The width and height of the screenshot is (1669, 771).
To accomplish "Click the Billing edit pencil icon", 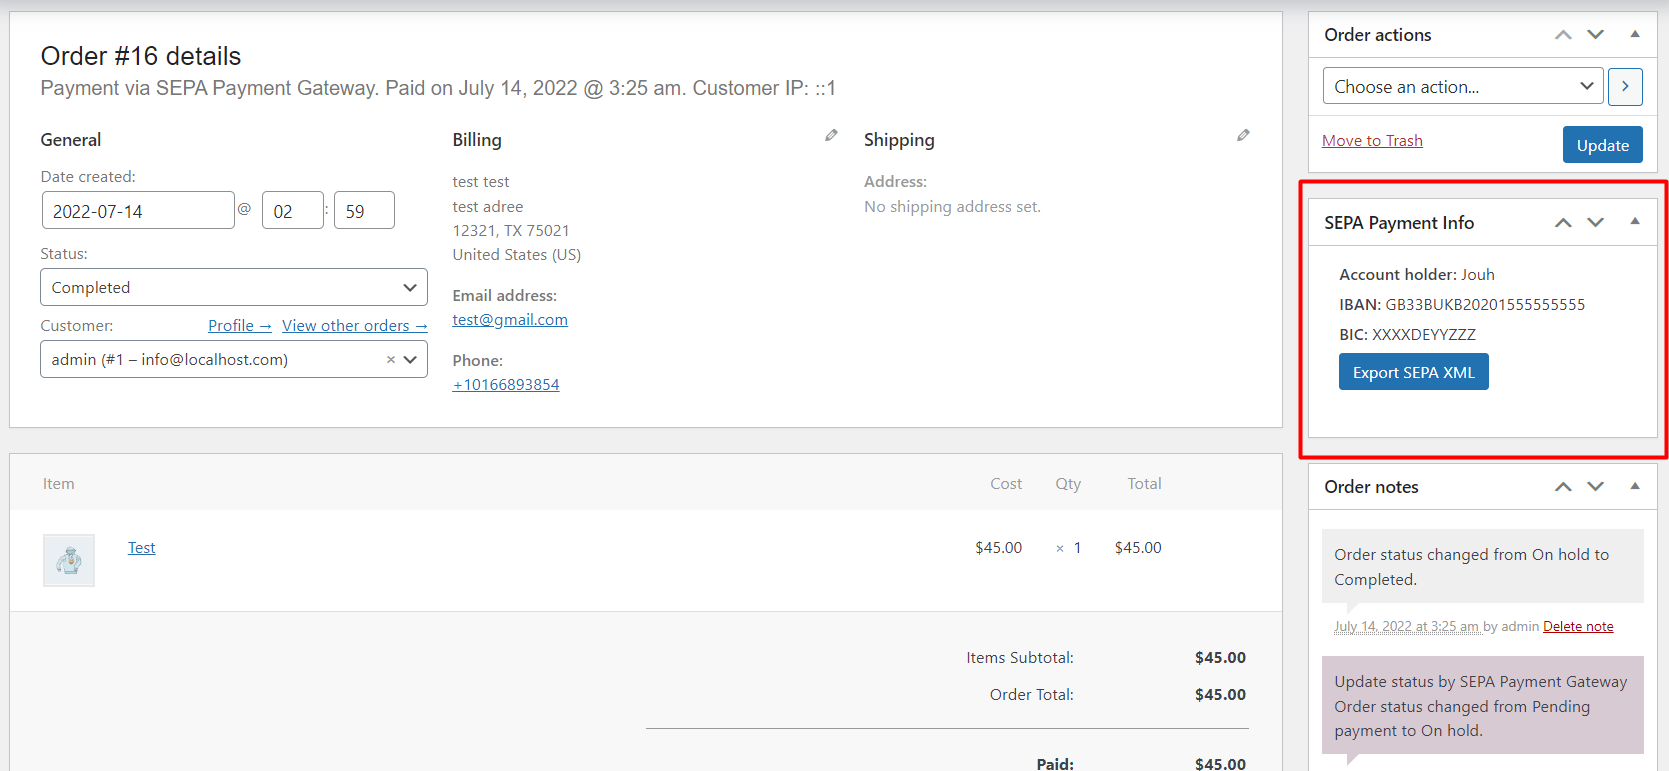I will pos(831,136).
